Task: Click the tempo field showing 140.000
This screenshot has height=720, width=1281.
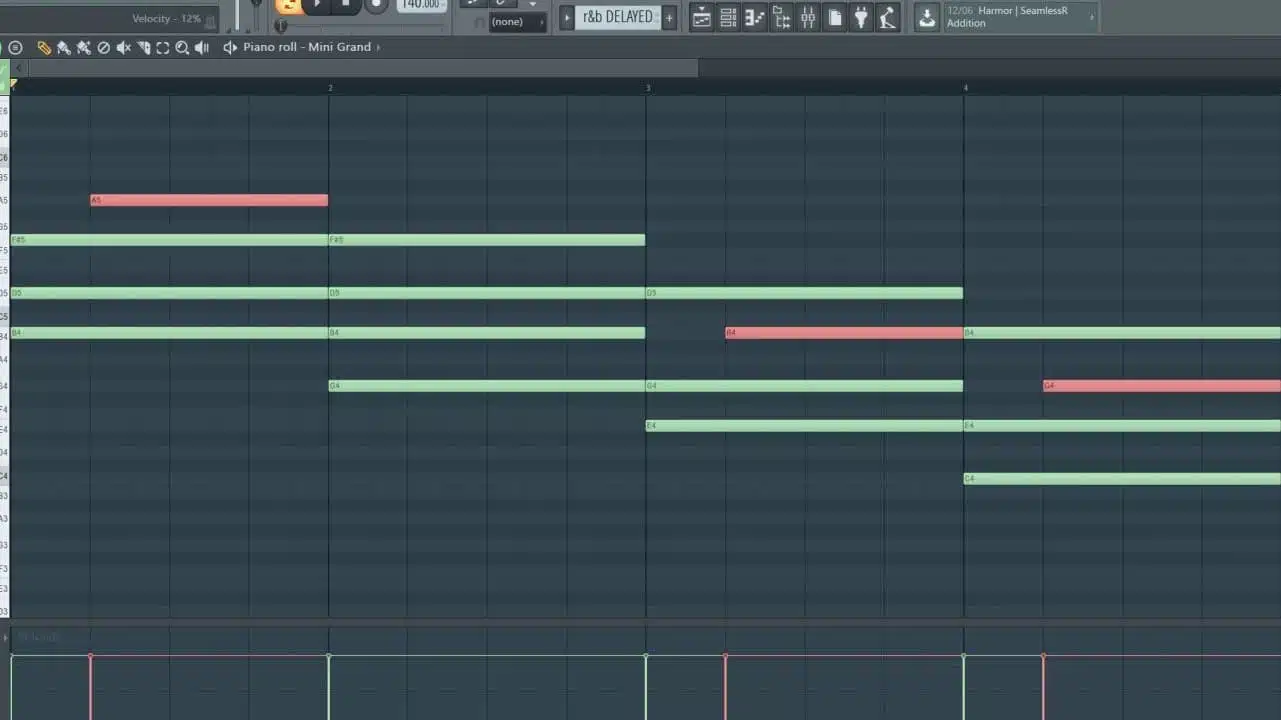Action: (421, 5)
